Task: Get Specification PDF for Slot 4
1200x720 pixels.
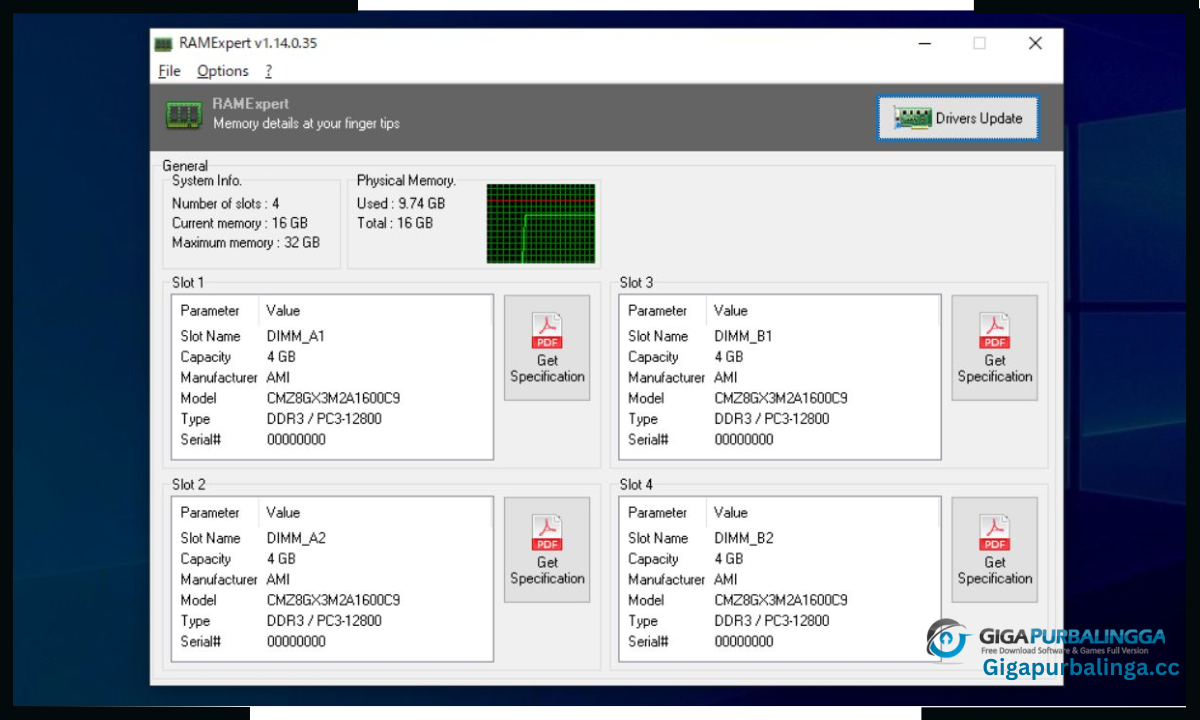Action: [x=994, y=550]
